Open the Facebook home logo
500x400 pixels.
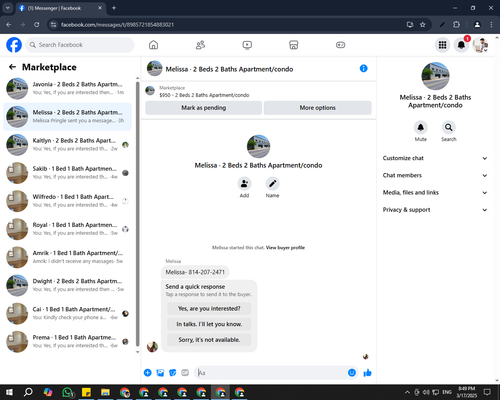[14, 45]
